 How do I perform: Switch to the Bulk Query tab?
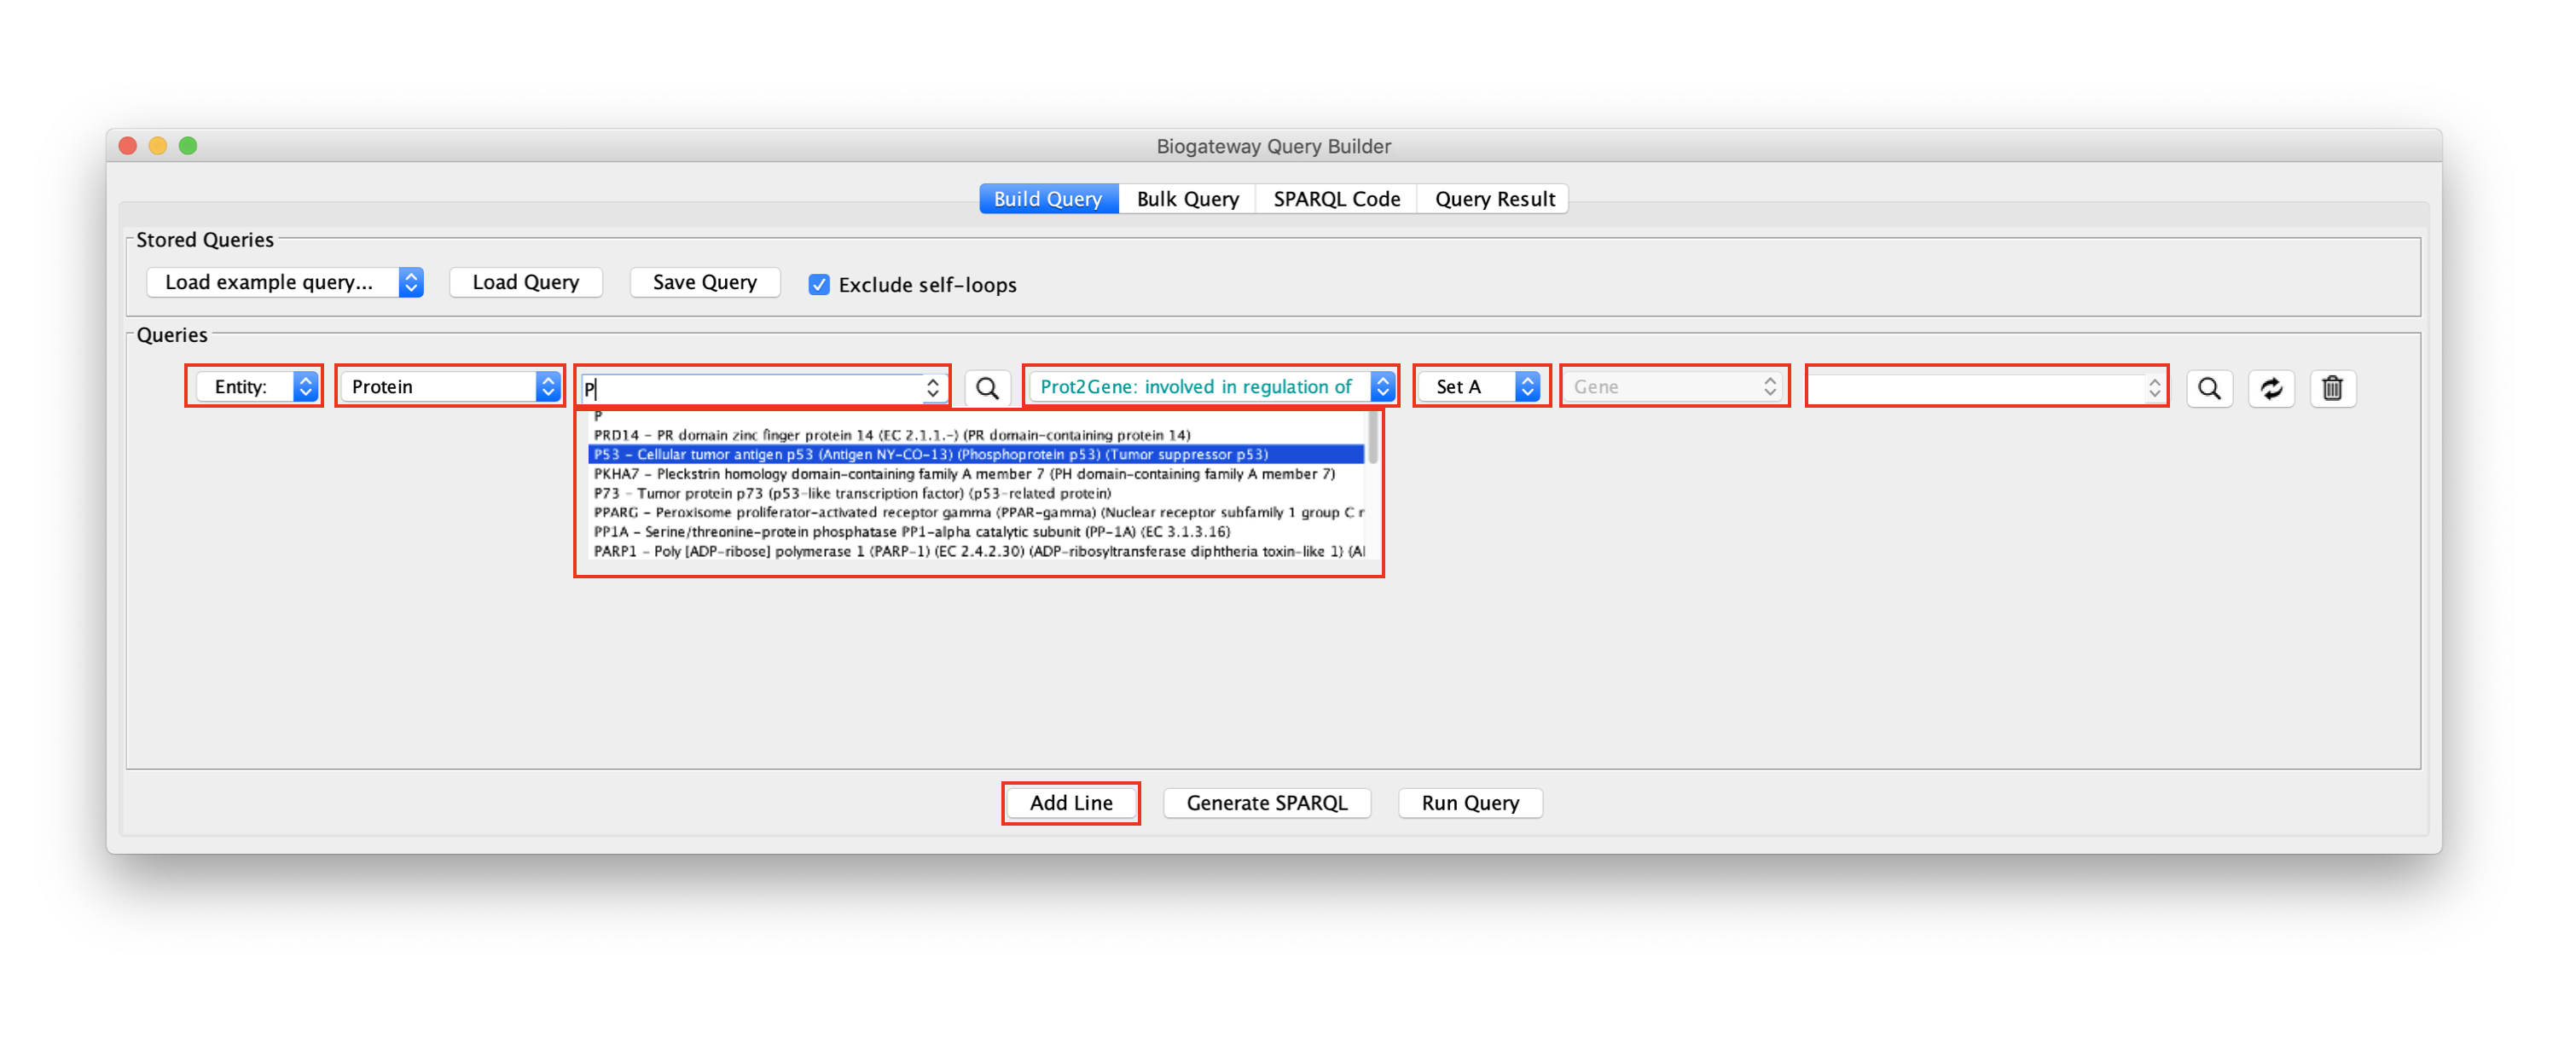tap(1187, 199)
